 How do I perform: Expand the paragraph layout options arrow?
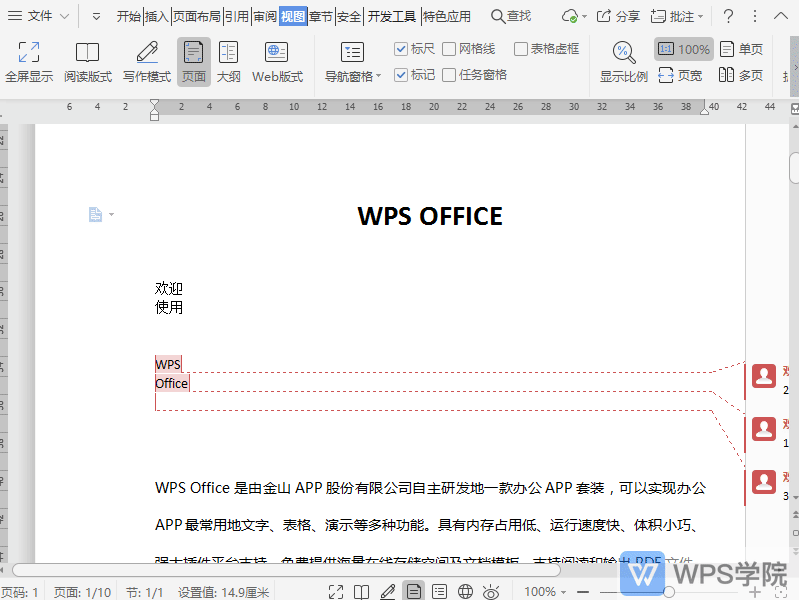click(111, 215)
